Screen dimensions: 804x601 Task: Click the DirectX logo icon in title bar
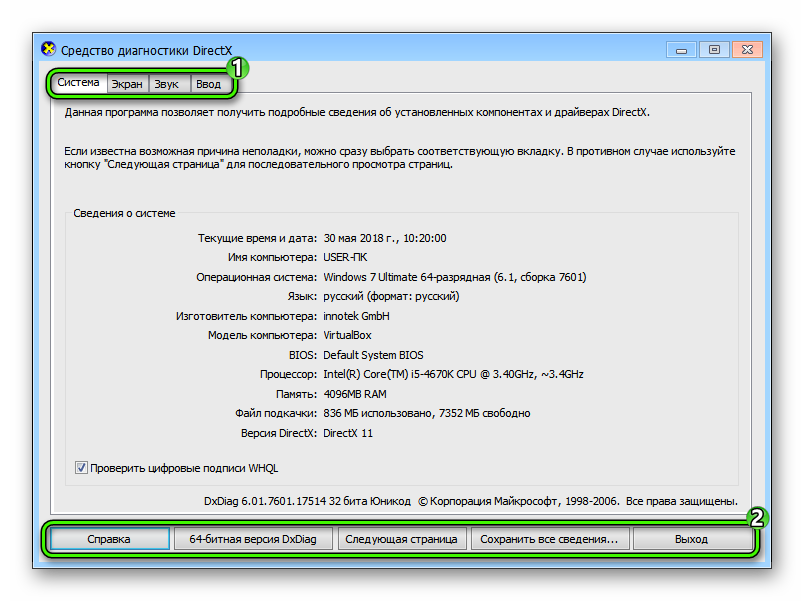[x=48, y=49]
